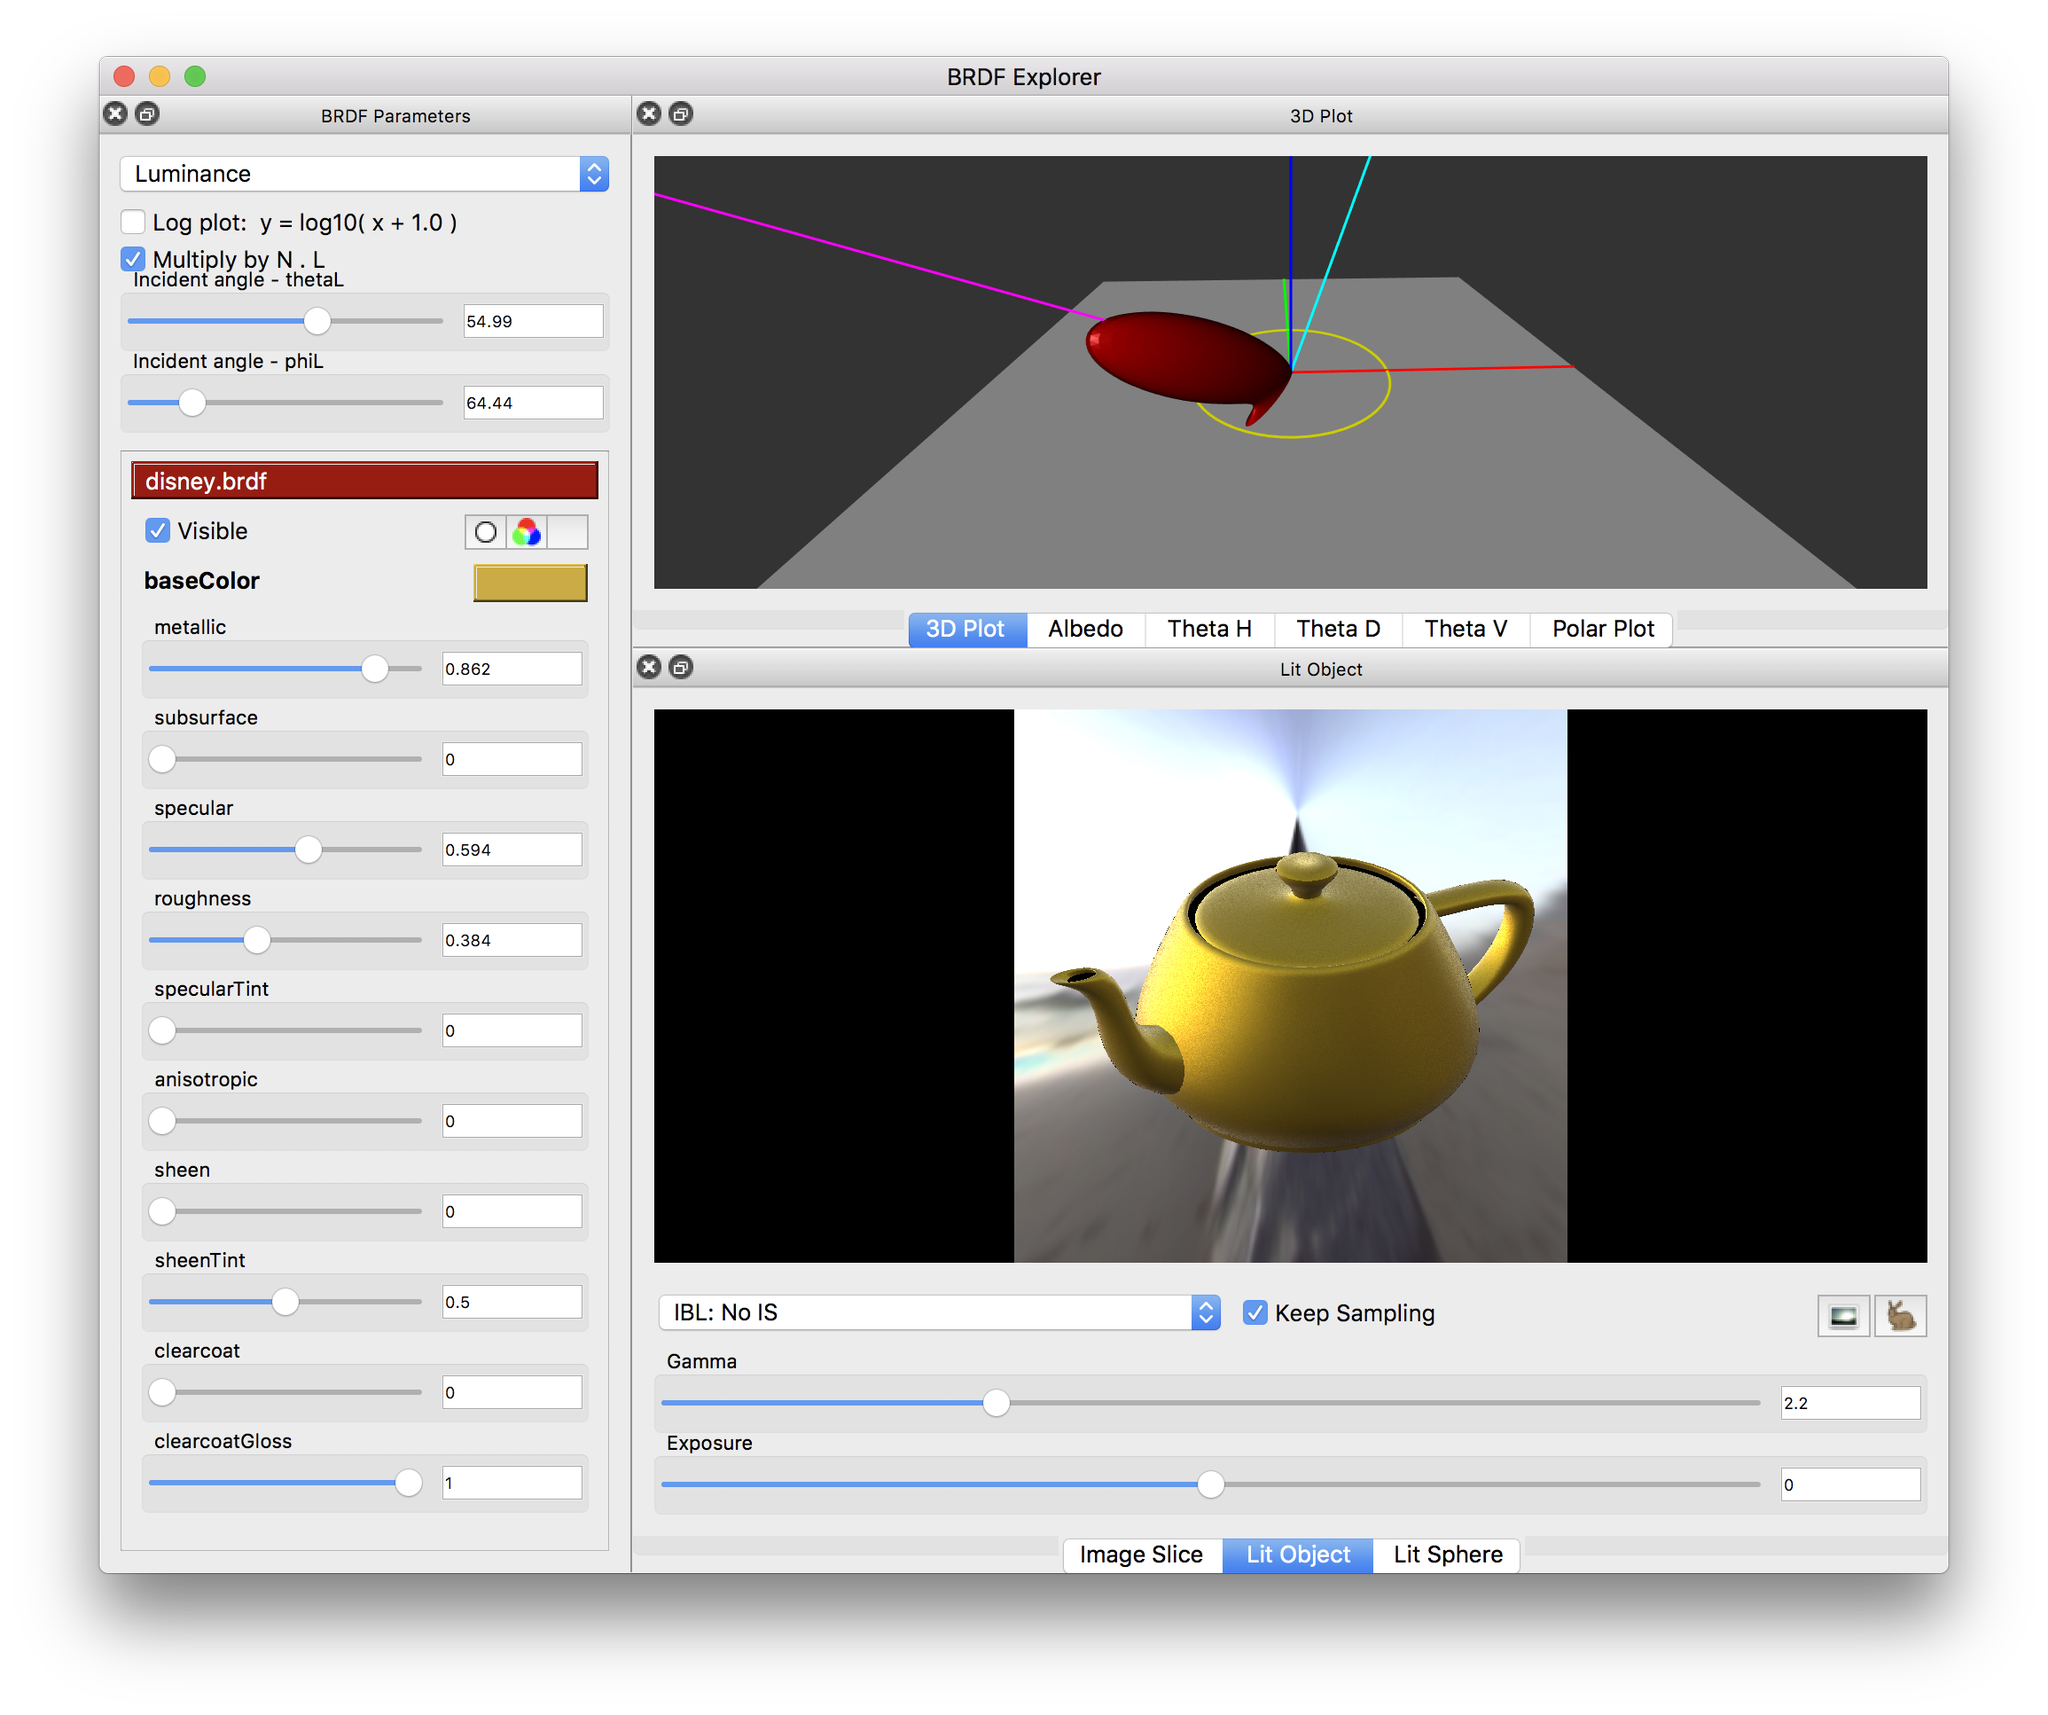The width and height of the screenshot is (2048, 1715).
Task: Switch to the Theta D tab
Action: point(1338,629)
